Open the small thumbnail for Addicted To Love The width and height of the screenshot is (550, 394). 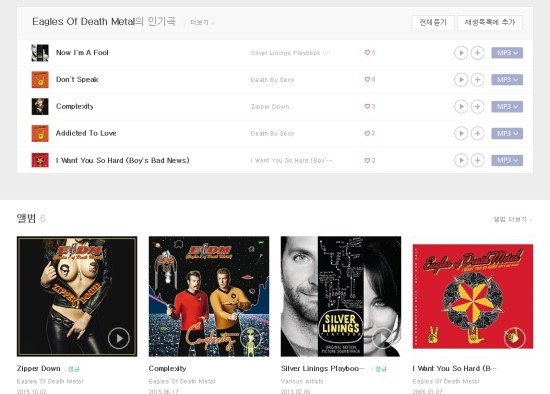(40, 133)
